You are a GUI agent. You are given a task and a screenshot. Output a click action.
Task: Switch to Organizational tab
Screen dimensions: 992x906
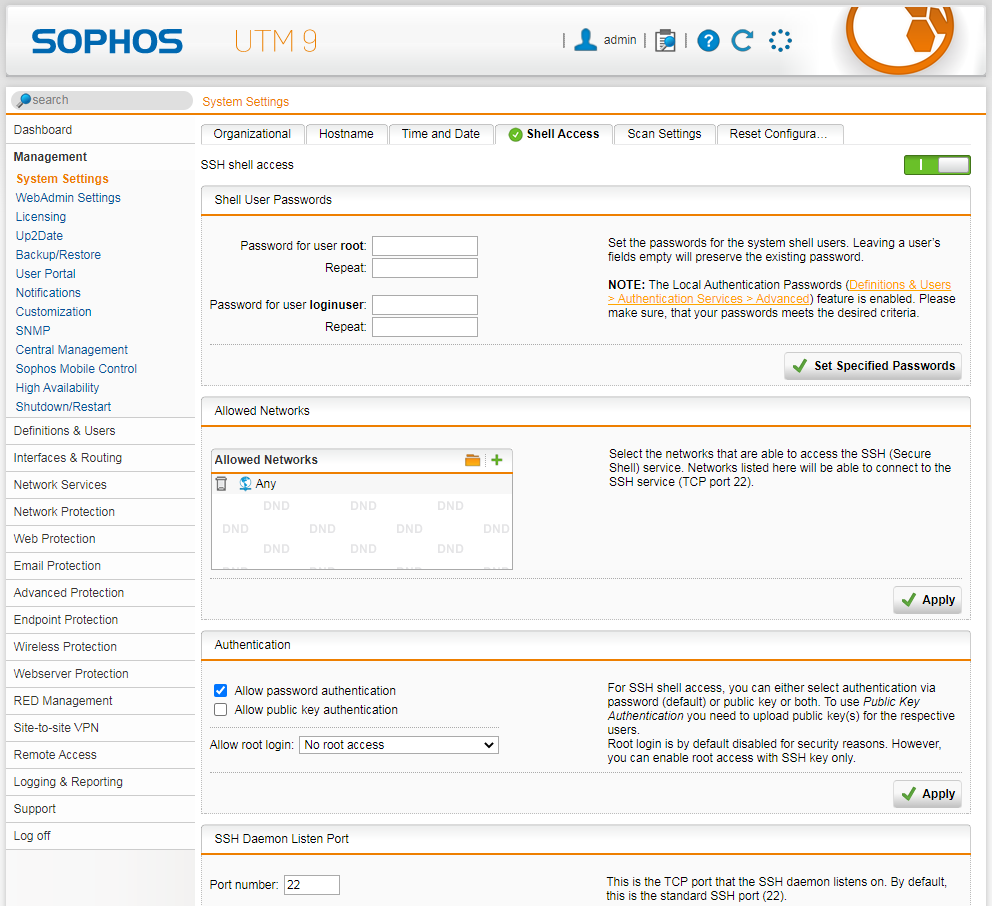pyautogui.click(x=252, y=134)
